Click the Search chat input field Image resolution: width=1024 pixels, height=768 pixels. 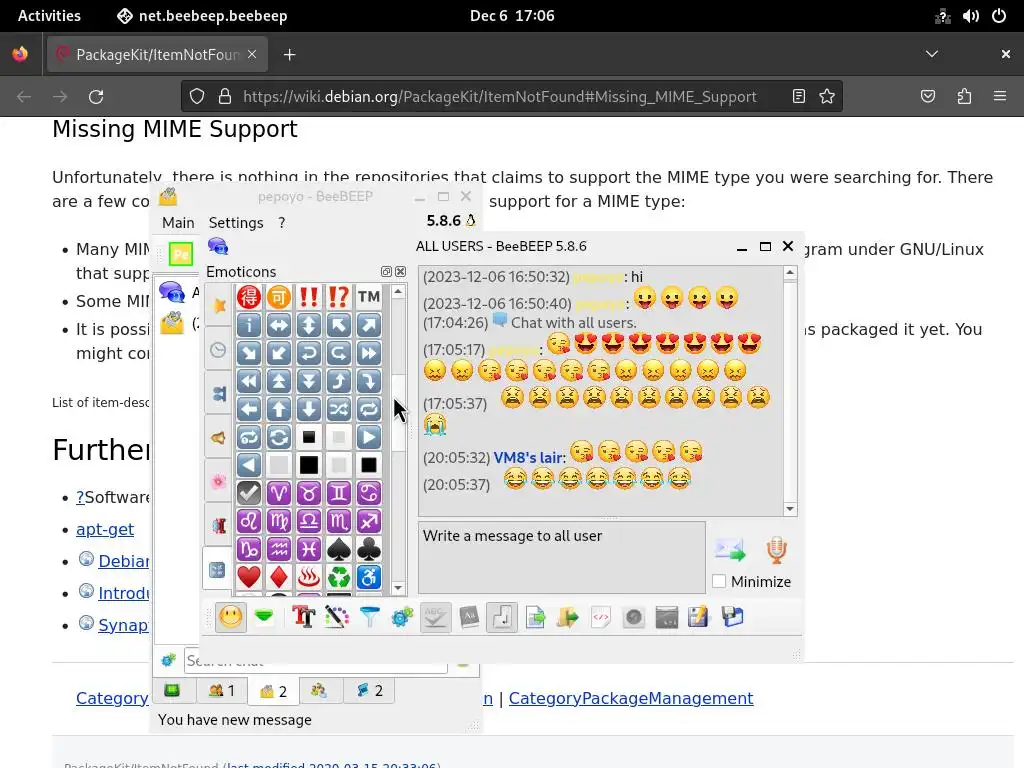click(316, 660)
